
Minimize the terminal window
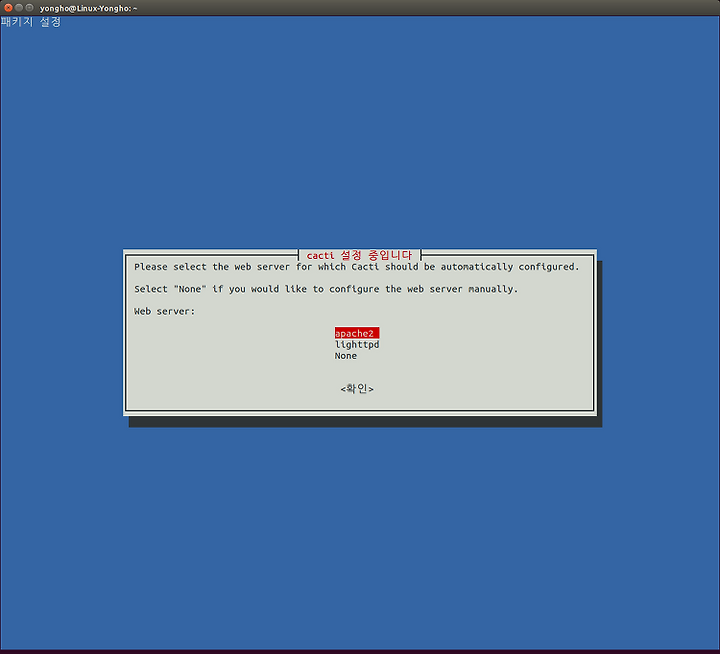19,8
